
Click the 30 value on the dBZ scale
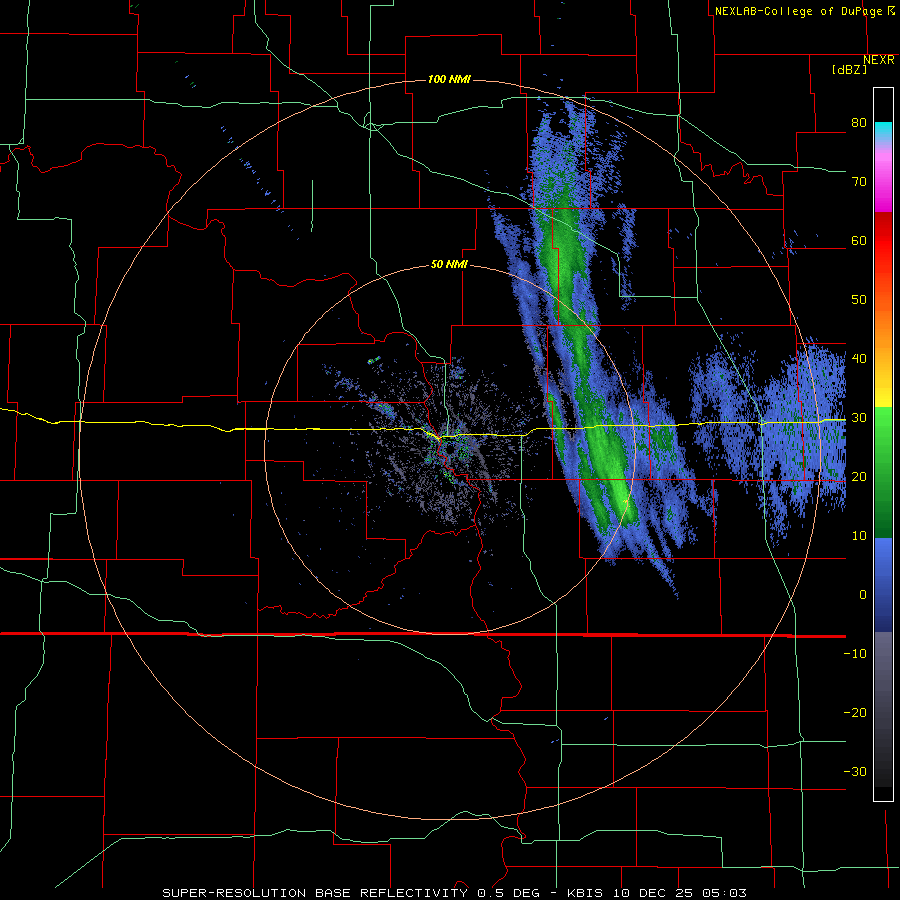coord(859,418)
